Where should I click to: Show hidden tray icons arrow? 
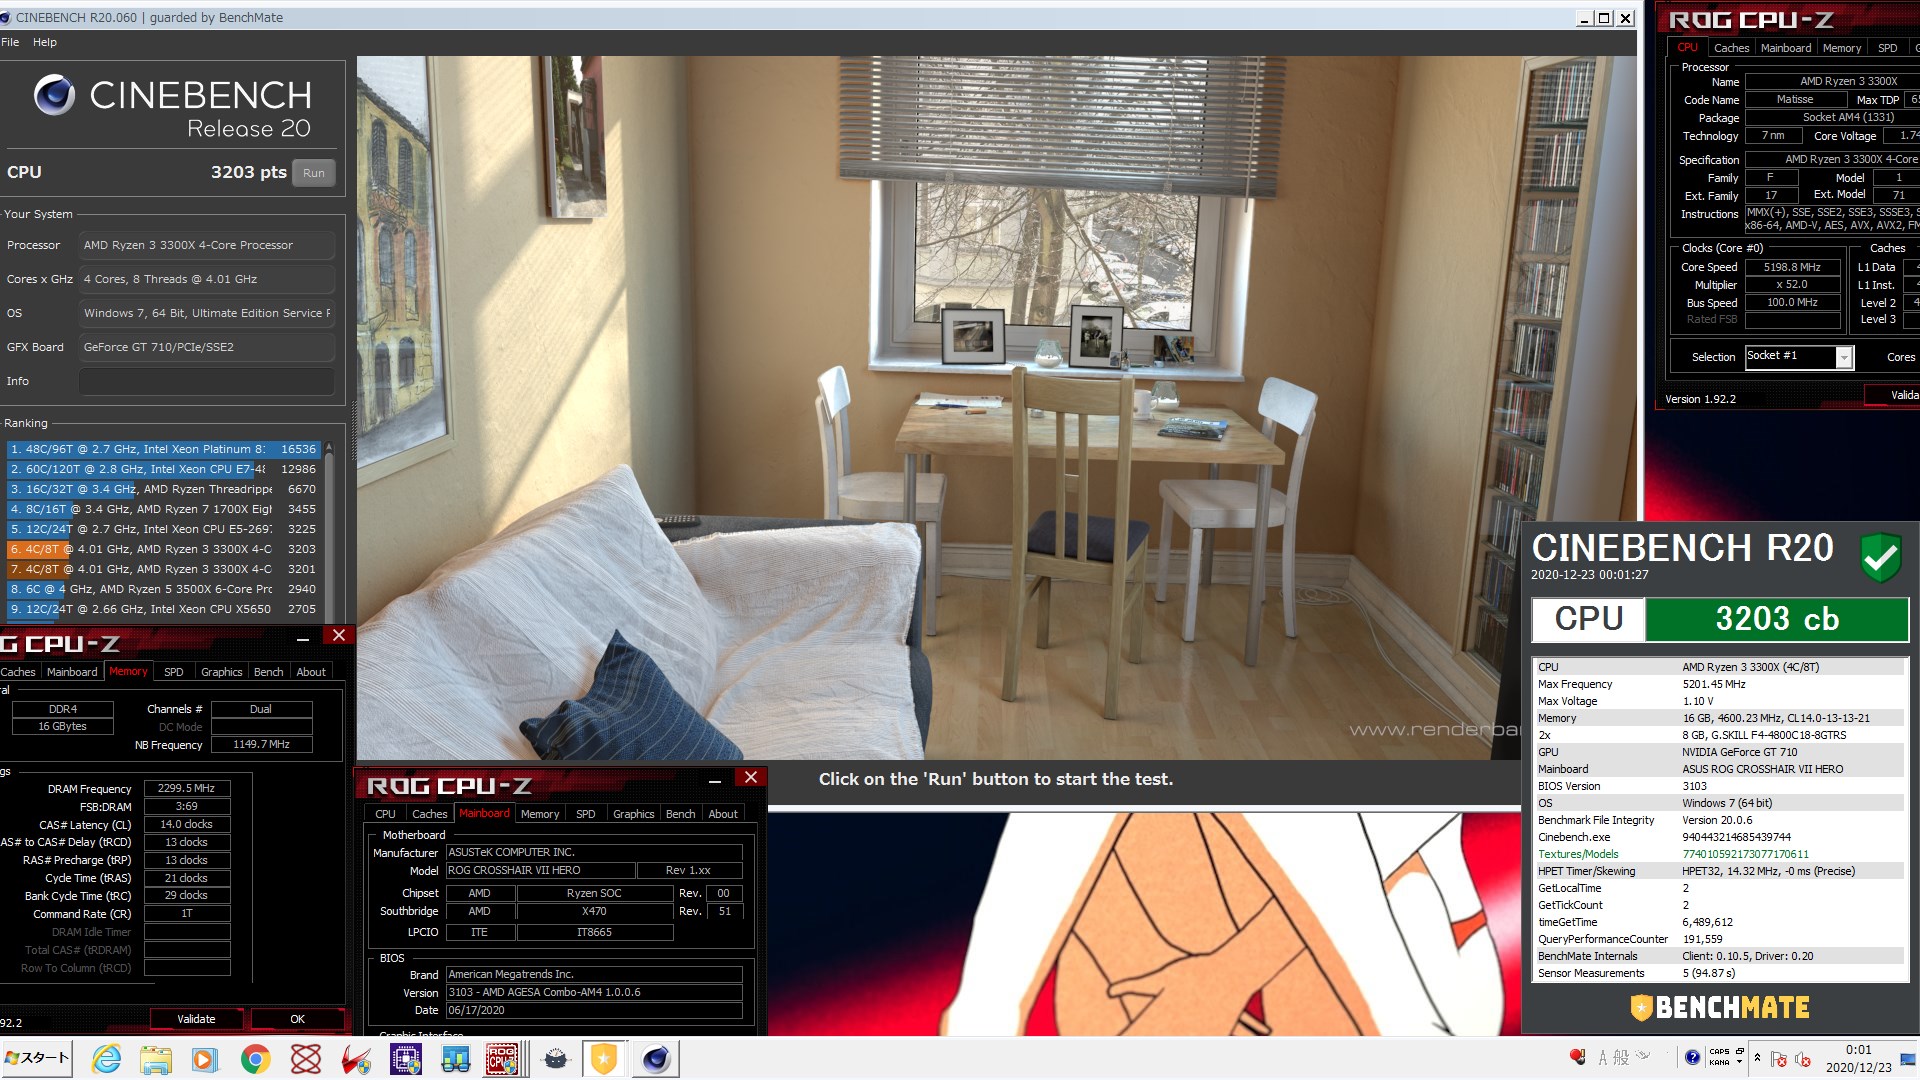[x=1757, y=1058]
